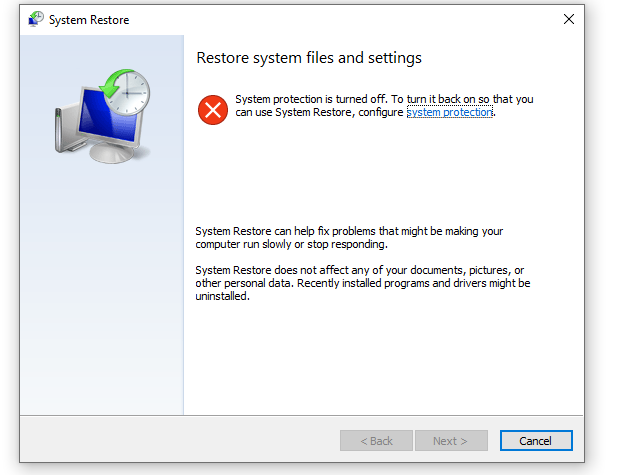Click the empty gray footer left of Back

tap(178, 440)
